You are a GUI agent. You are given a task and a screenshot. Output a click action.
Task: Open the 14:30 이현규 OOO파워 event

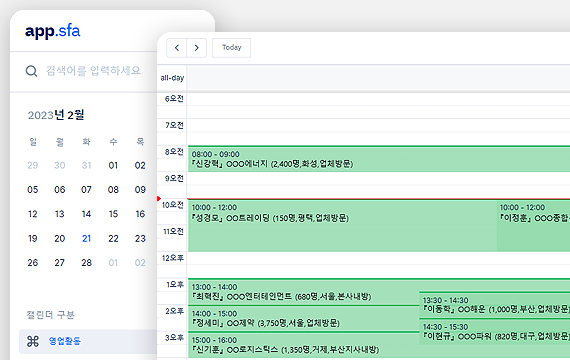(495, 332)
